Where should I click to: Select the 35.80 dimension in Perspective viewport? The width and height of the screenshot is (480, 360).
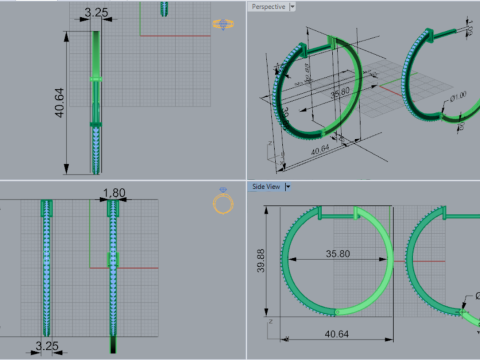pyautogui.click(x=340, y=93)
